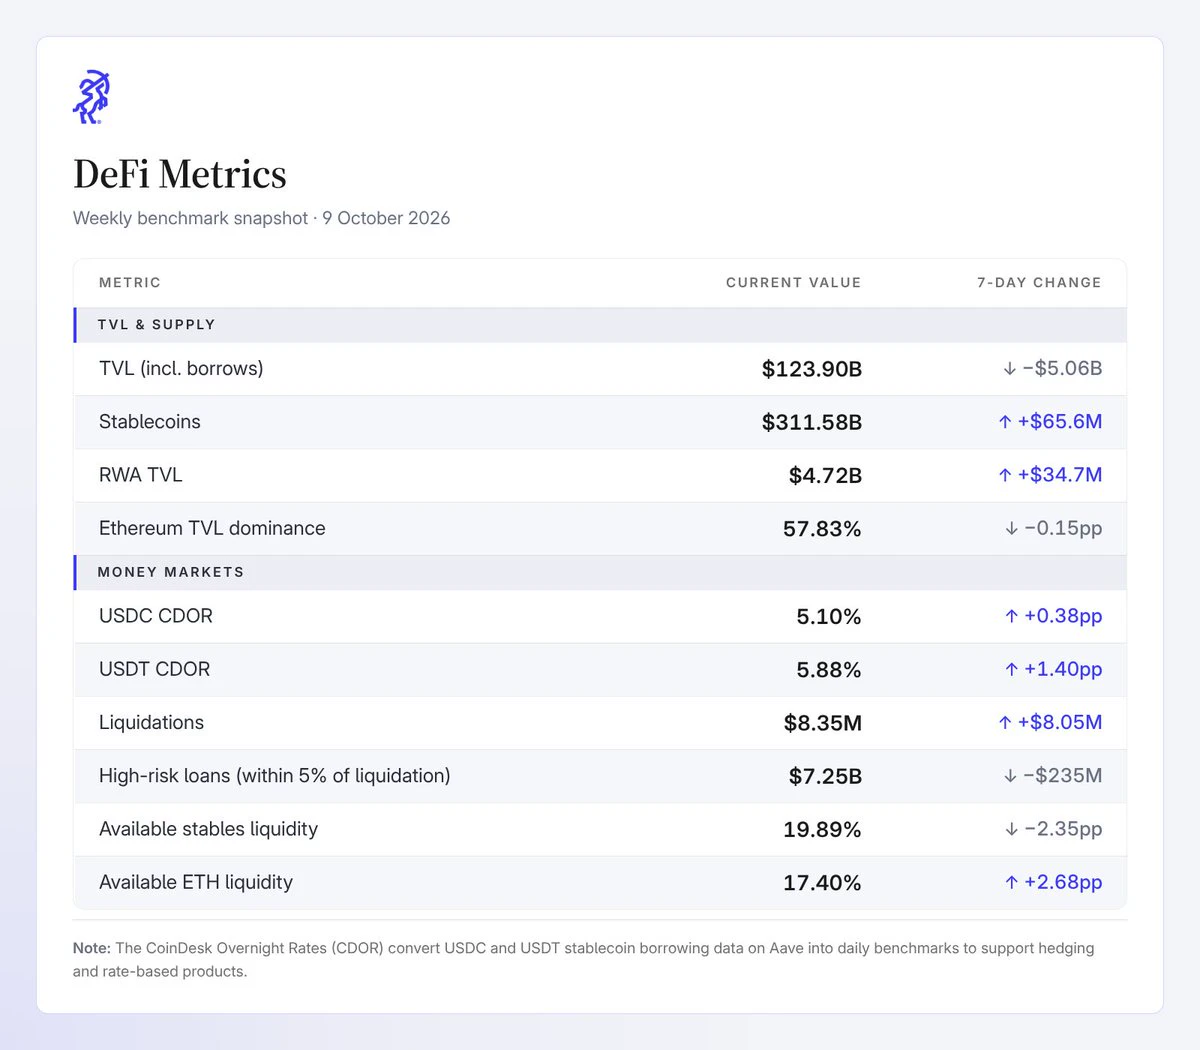This screenshot has height=1050, width=1200.
Task: Click the down arrow beside −$5.06B
Action: pos(1009,369)
